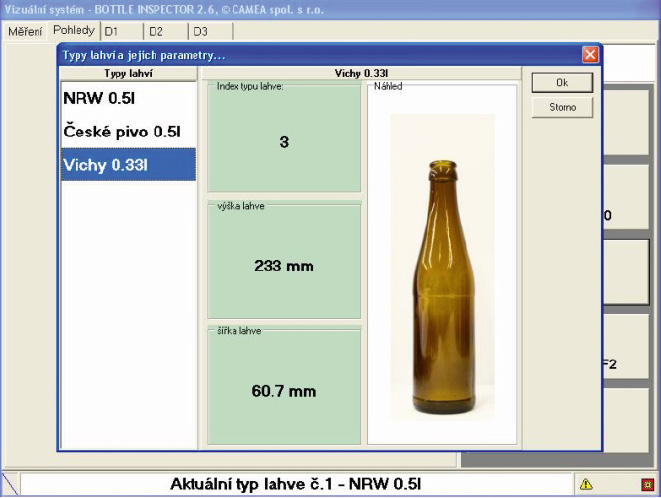
Task: Open the Pohledy tab
Action: pos(74,30)
